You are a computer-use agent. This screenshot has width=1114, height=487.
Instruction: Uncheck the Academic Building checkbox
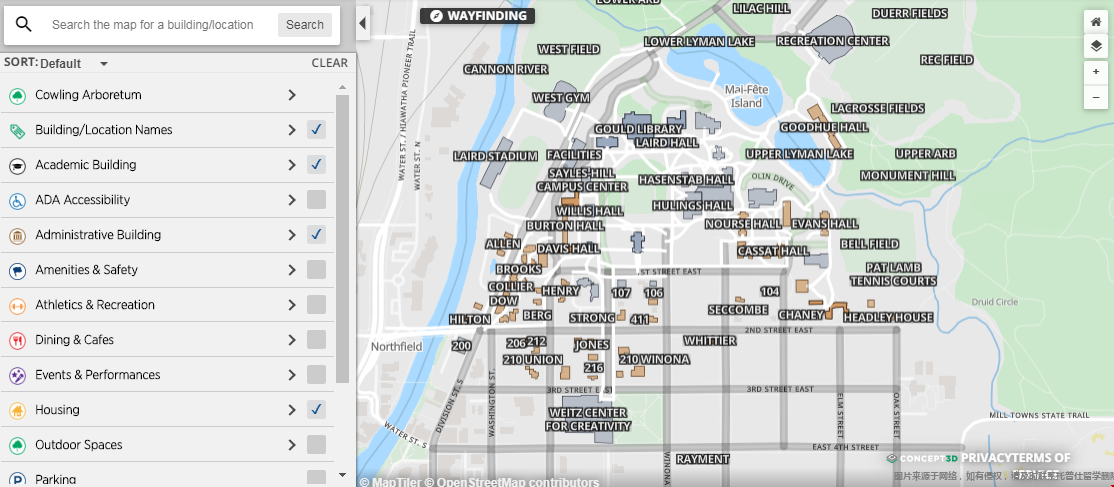pyautogui.click(x=316, y=165)
